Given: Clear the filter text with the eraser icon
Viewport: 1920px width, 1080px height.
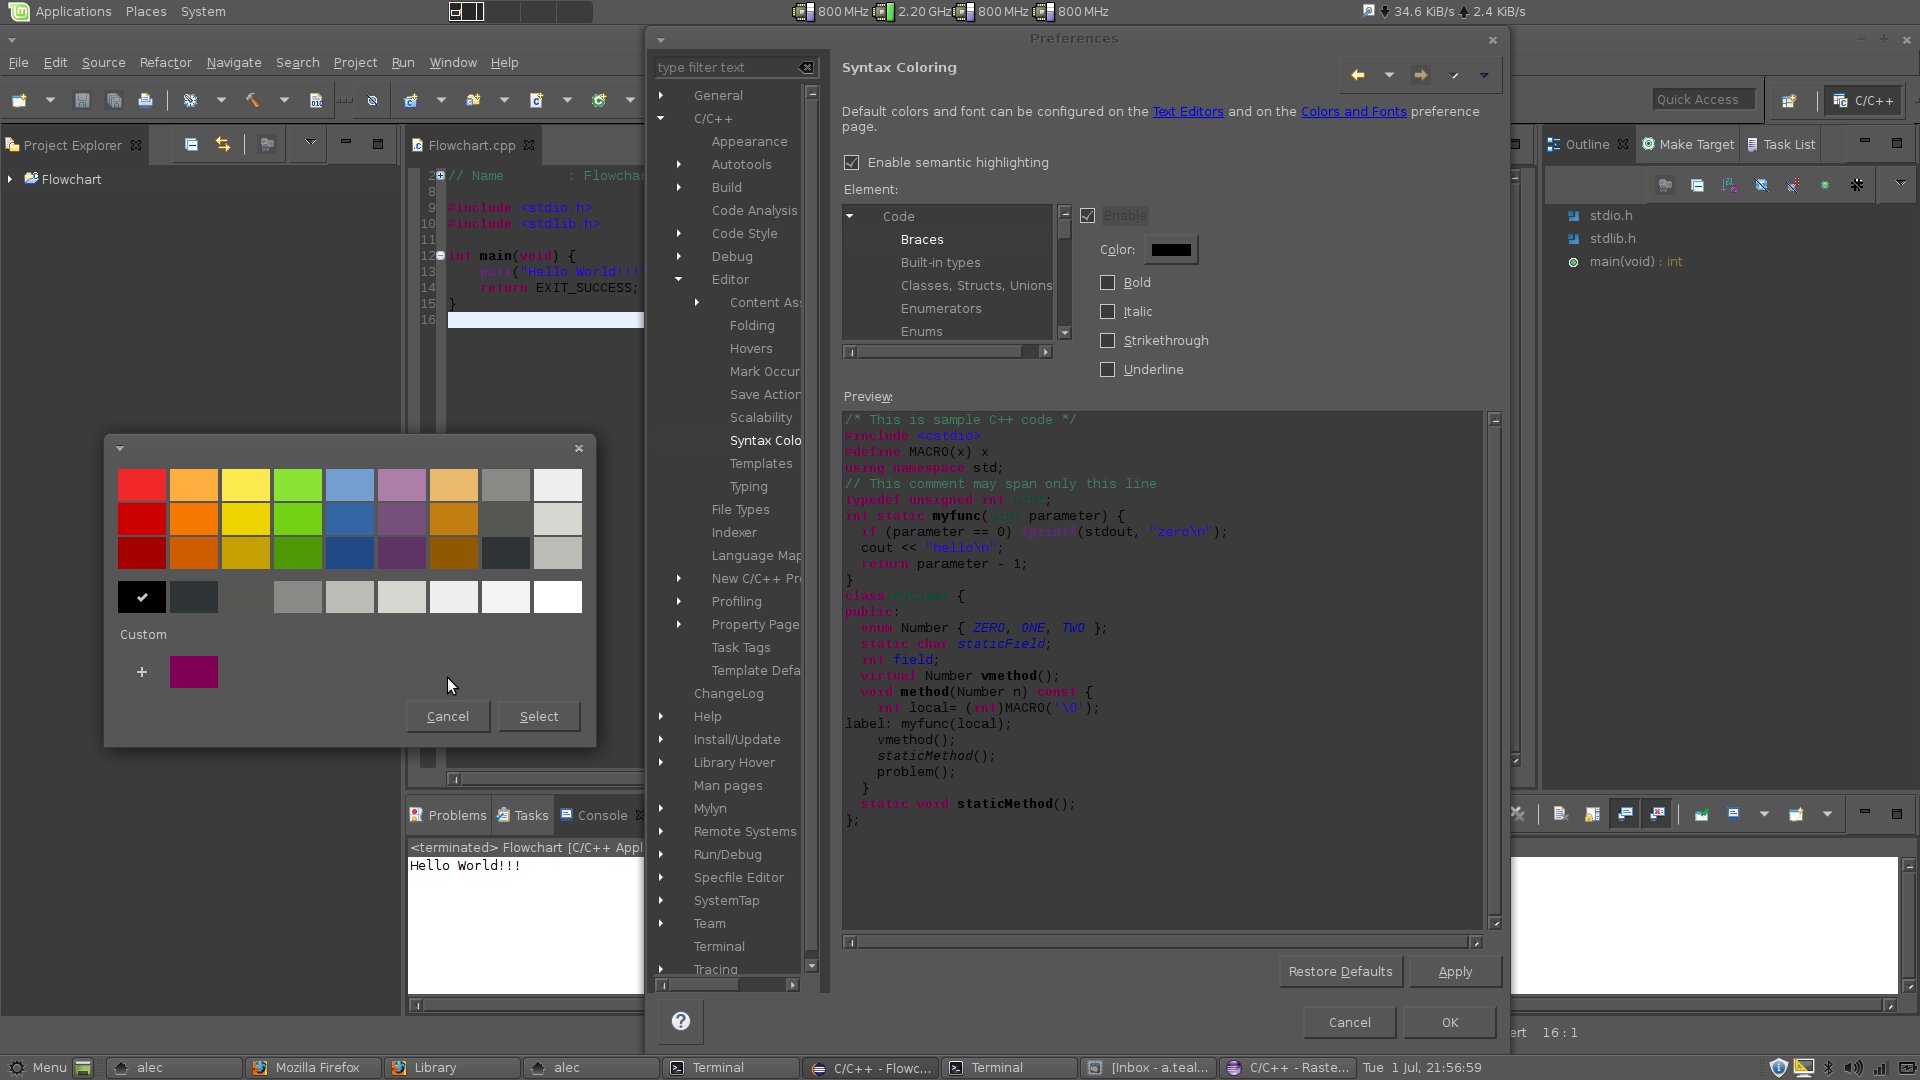Looking at the screenshot, I should 806,67.
